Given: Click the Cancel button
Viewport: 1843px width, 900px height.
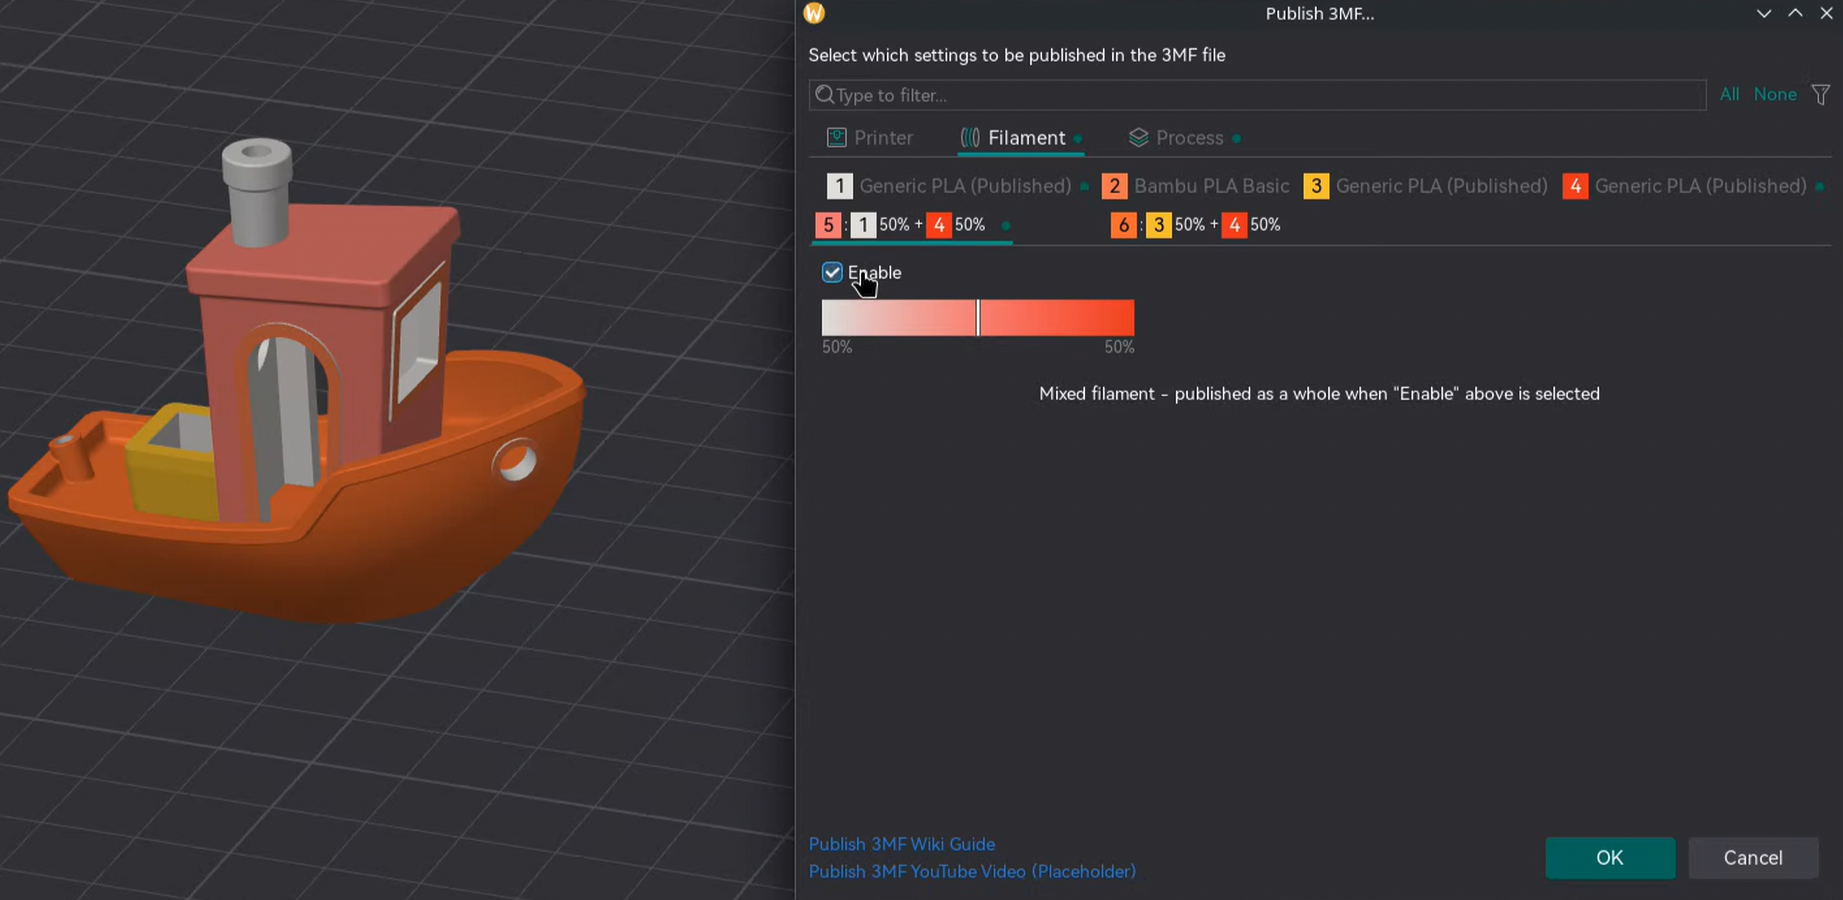Looking at the screenshot, I should pyautogui.click(x=1753, y=858).
